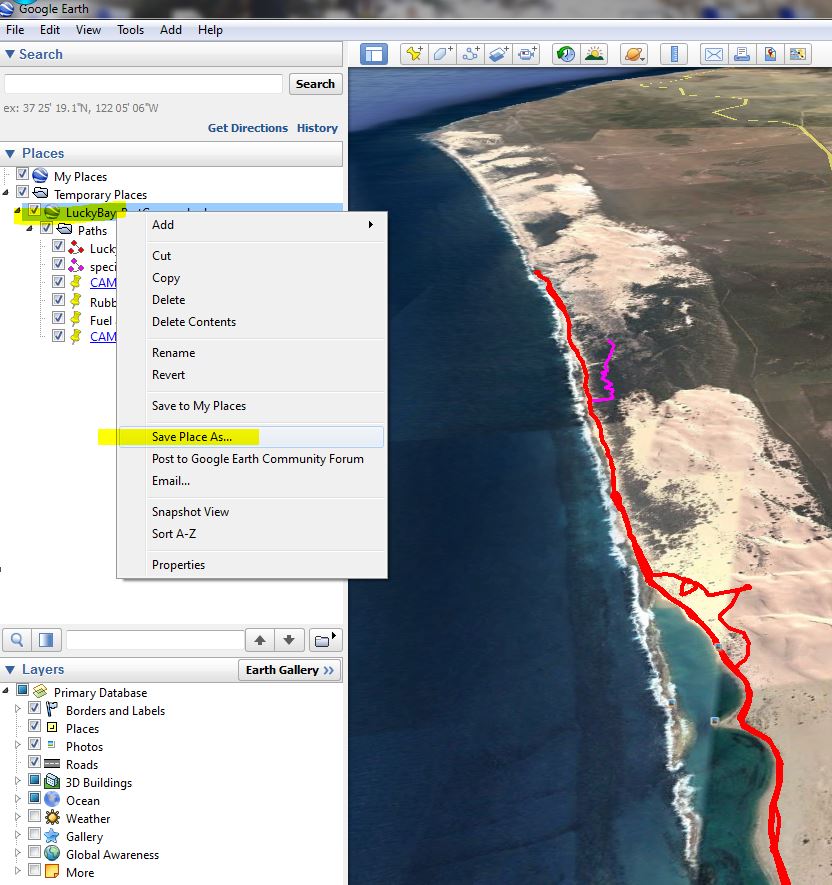
Task: Expand the More layer in Layers panel
Action: pos(20,872)
